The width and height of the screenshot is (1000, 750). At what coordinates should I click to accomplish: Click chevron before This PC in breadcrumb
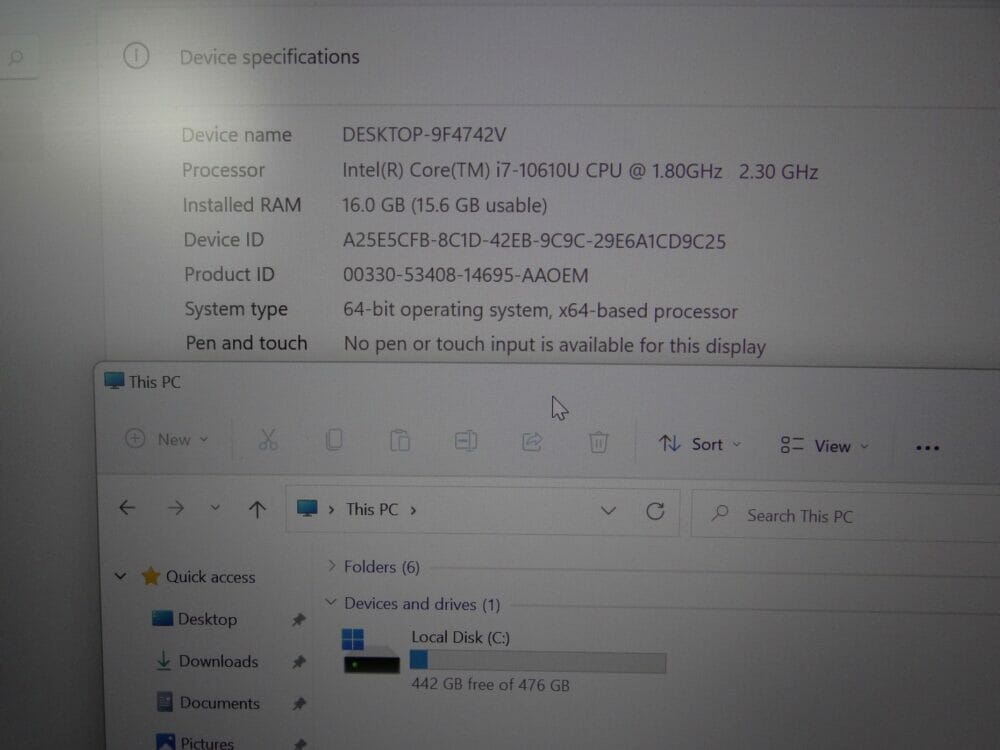(331, 510)
